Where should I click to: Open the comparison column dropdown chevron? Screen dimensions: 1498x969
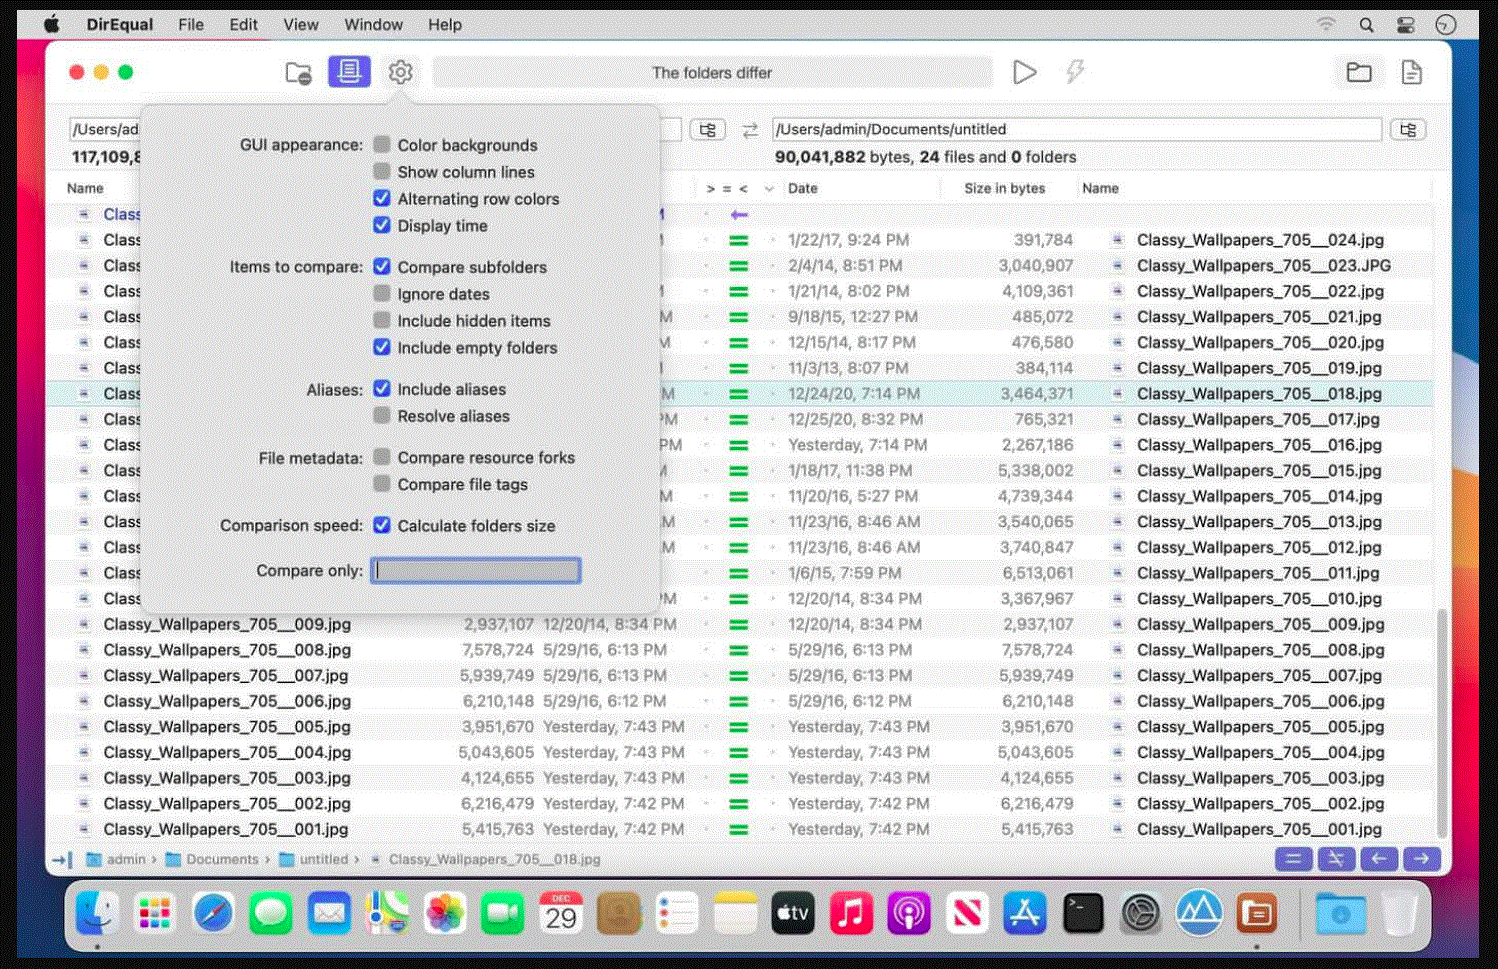pyautogui.click(x=768, y=189)
